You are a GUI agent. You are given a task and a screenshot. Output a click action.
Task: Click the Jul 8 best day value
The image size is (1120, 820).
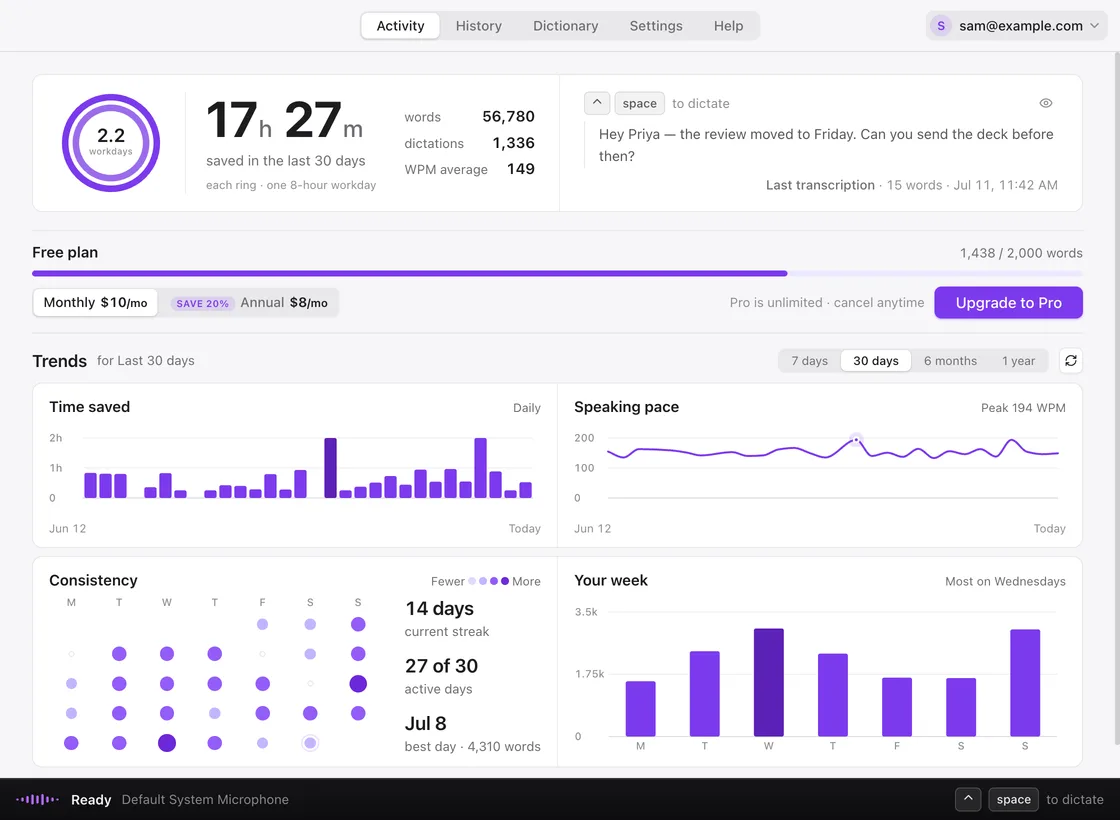[x=426, y=723]
